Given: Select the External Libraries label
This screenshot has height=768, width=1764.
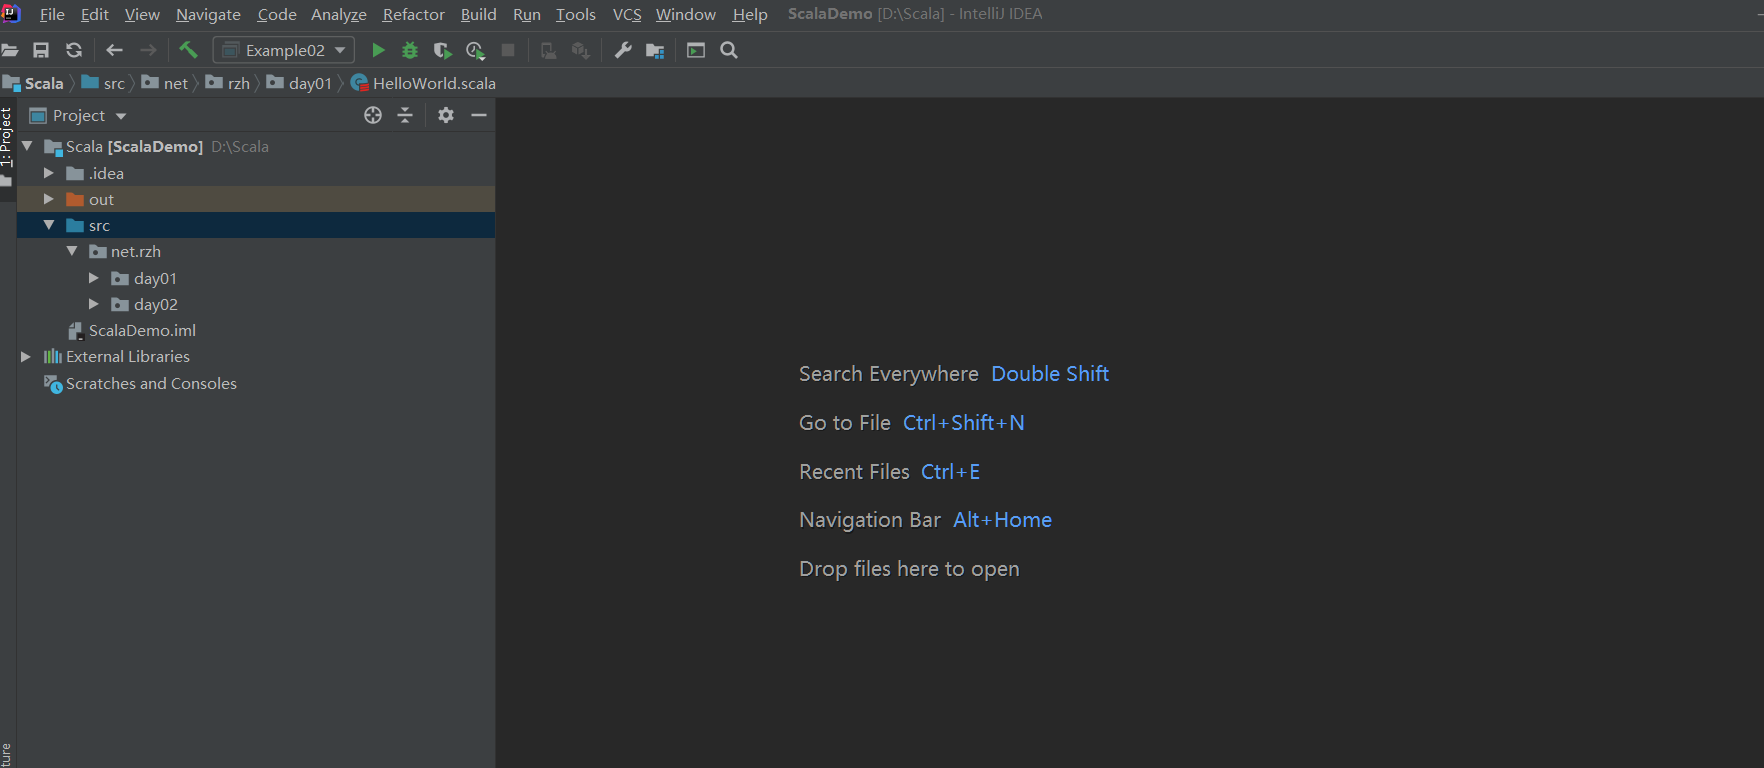Looking at the screenshot, I should [128, 356].
